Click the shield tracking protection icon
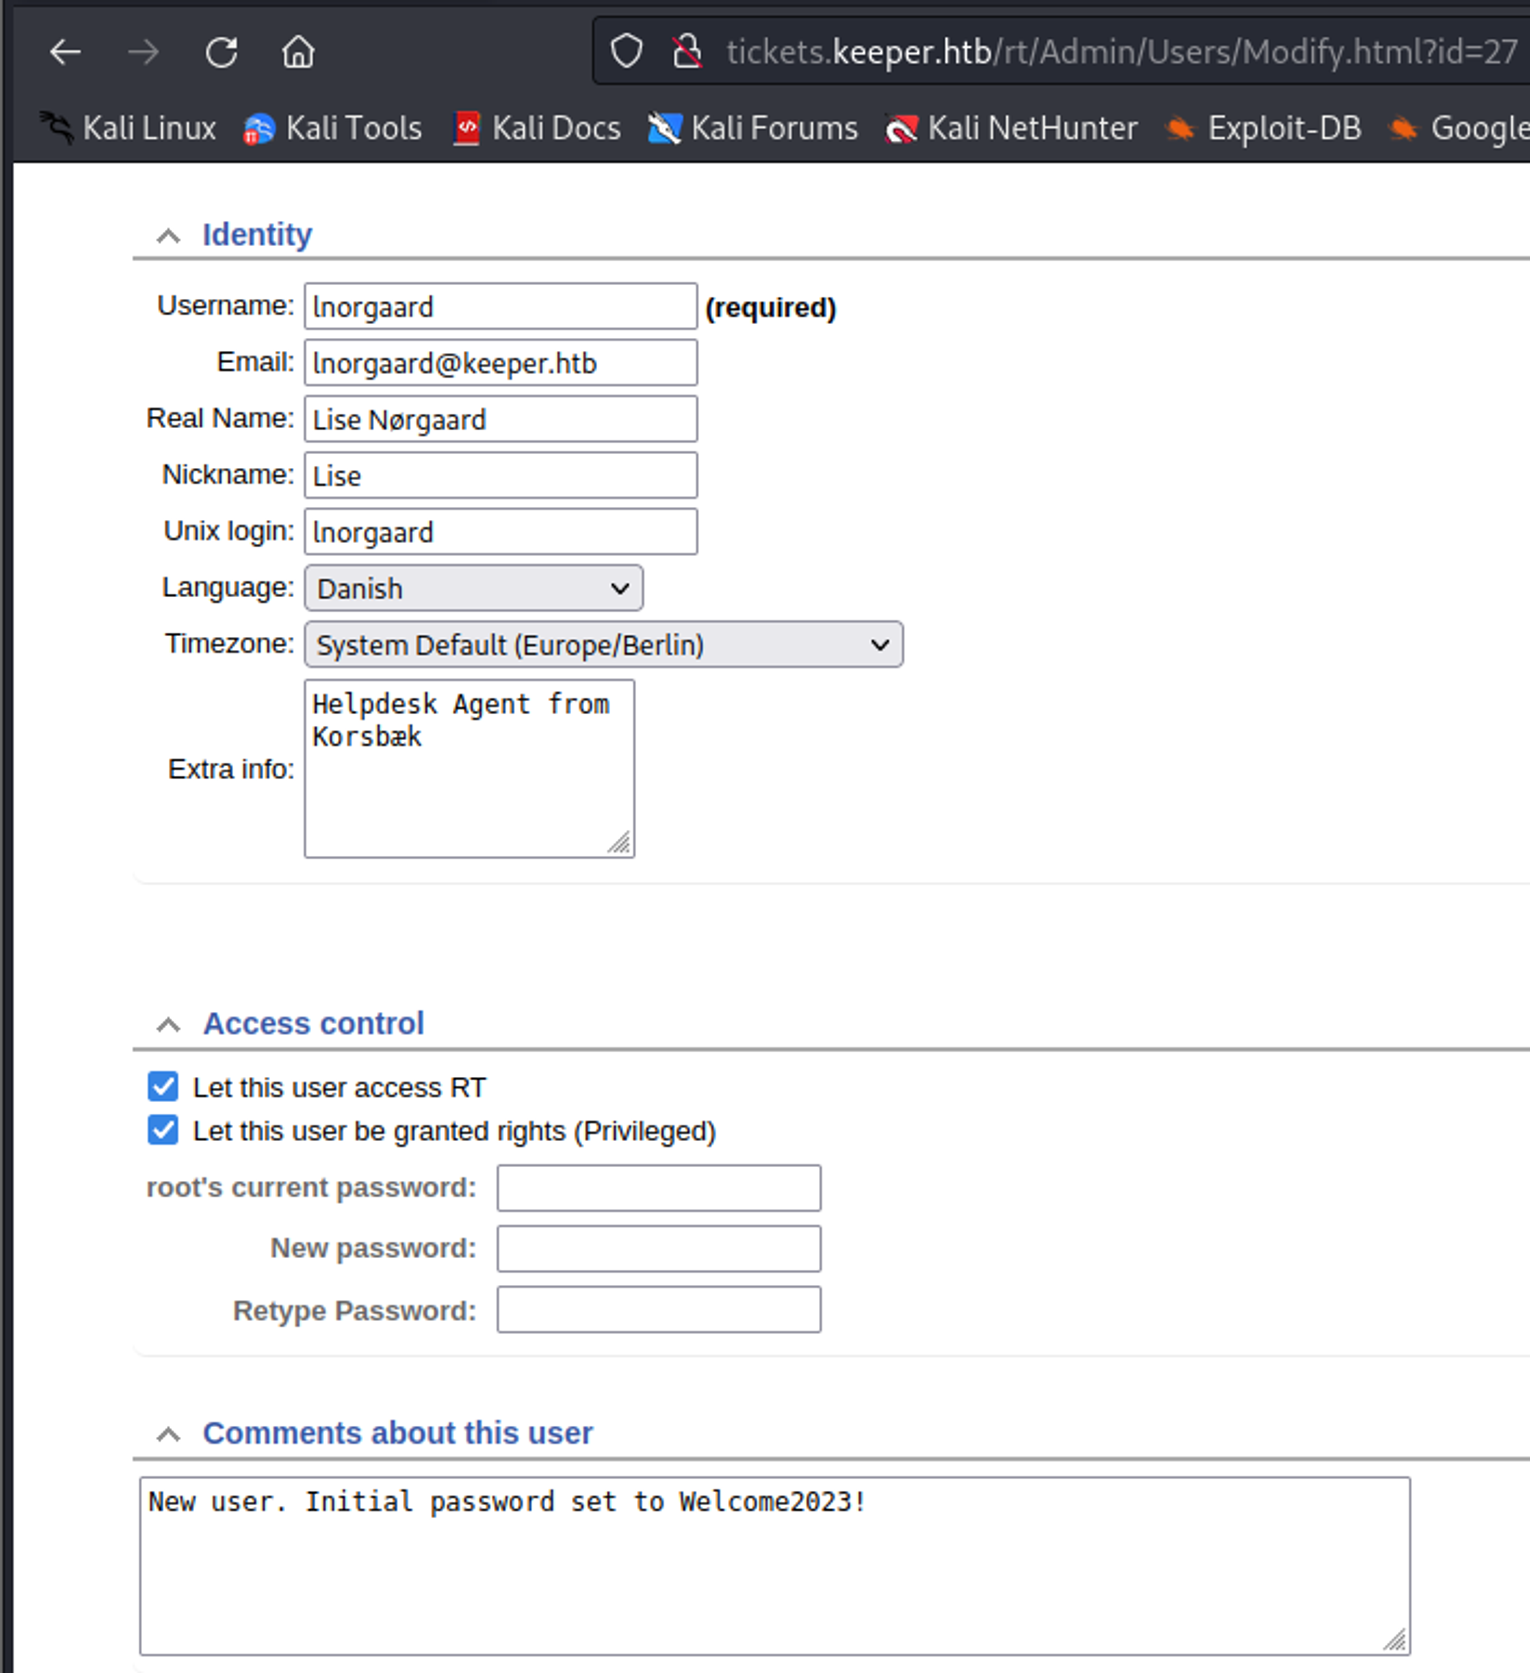This screenshot has height=1673, width=1530. (626, 51)
